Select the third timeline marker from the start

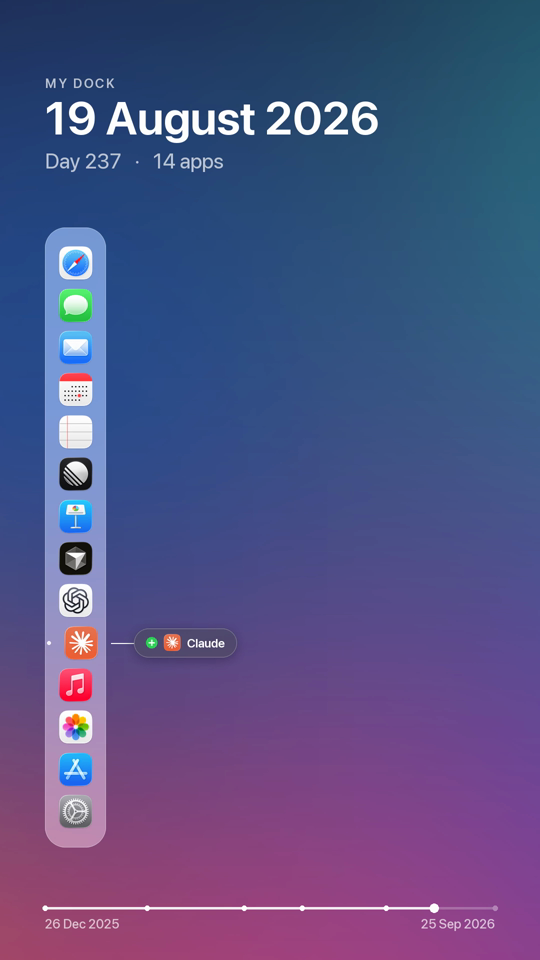pyautogui.click(x=244, y=908)
